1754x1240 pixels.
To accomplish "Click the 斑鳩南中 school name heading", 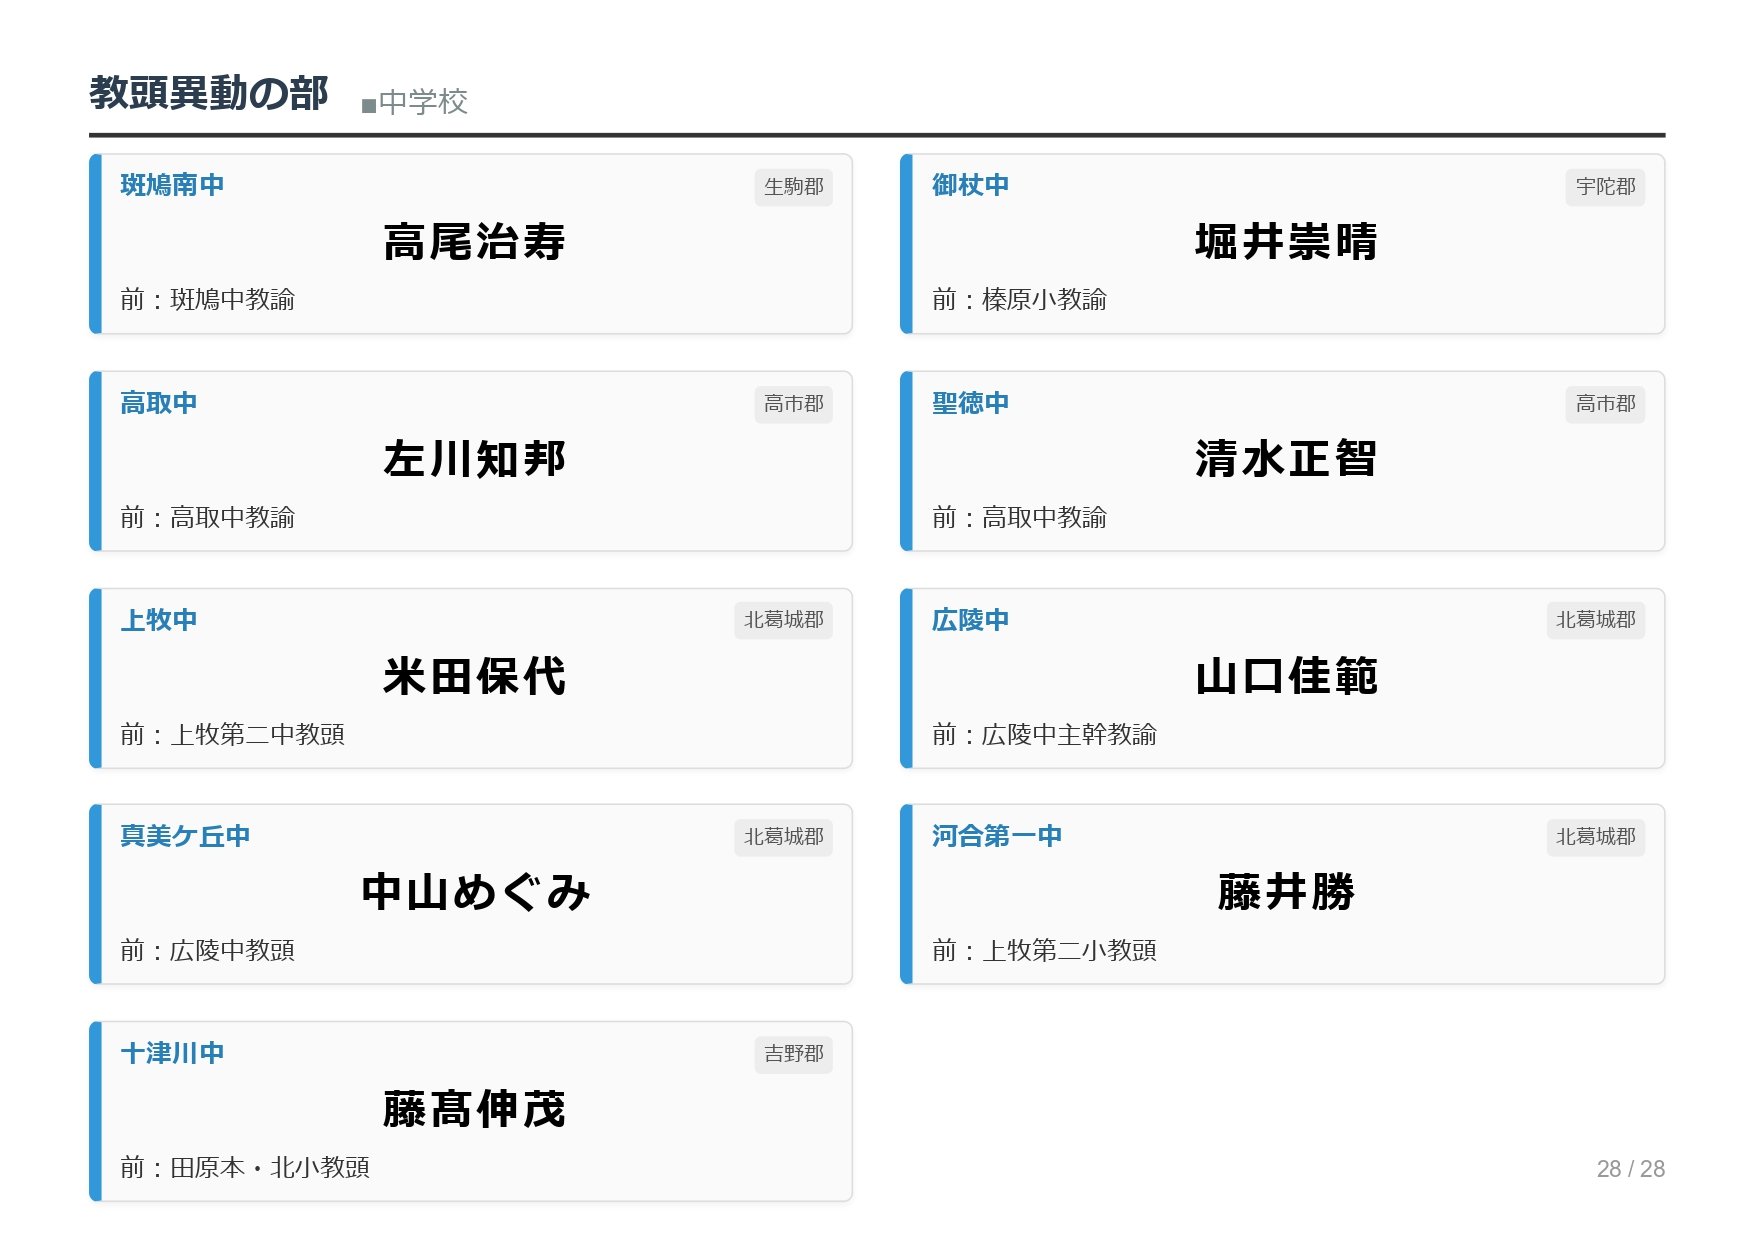I will (172, 185).
